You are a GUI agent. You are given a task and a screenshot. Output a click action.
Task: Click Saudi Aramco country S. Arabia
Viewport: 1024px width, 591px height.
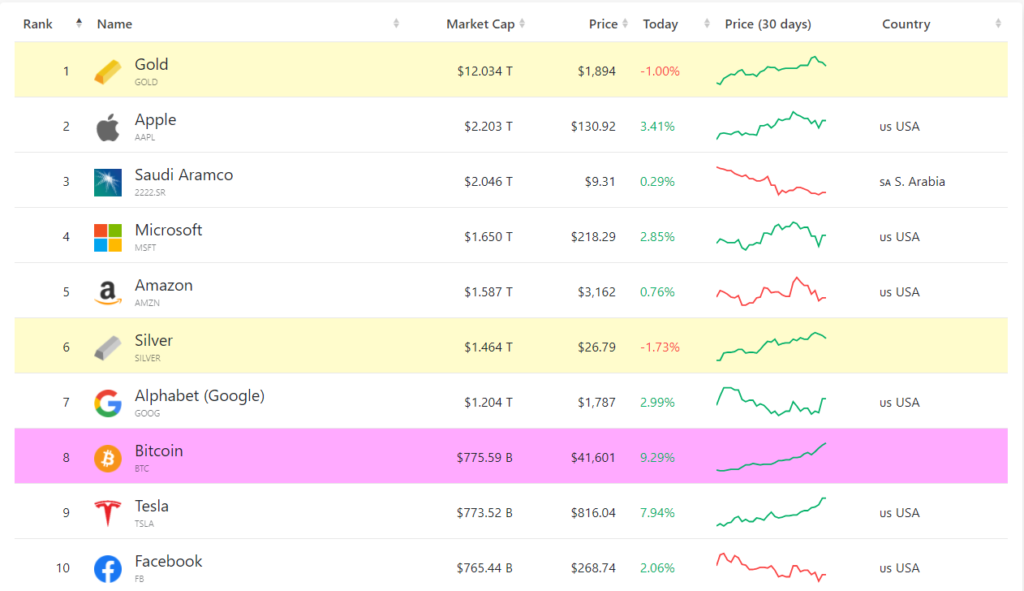[912, 182]
